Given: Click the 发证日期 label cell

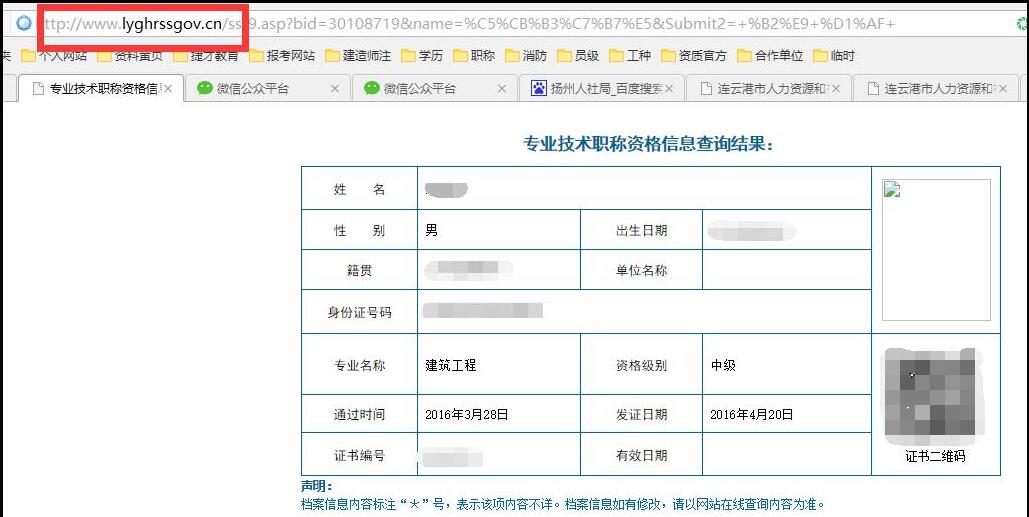Looking at the screenshot, I should pos(641,414).
